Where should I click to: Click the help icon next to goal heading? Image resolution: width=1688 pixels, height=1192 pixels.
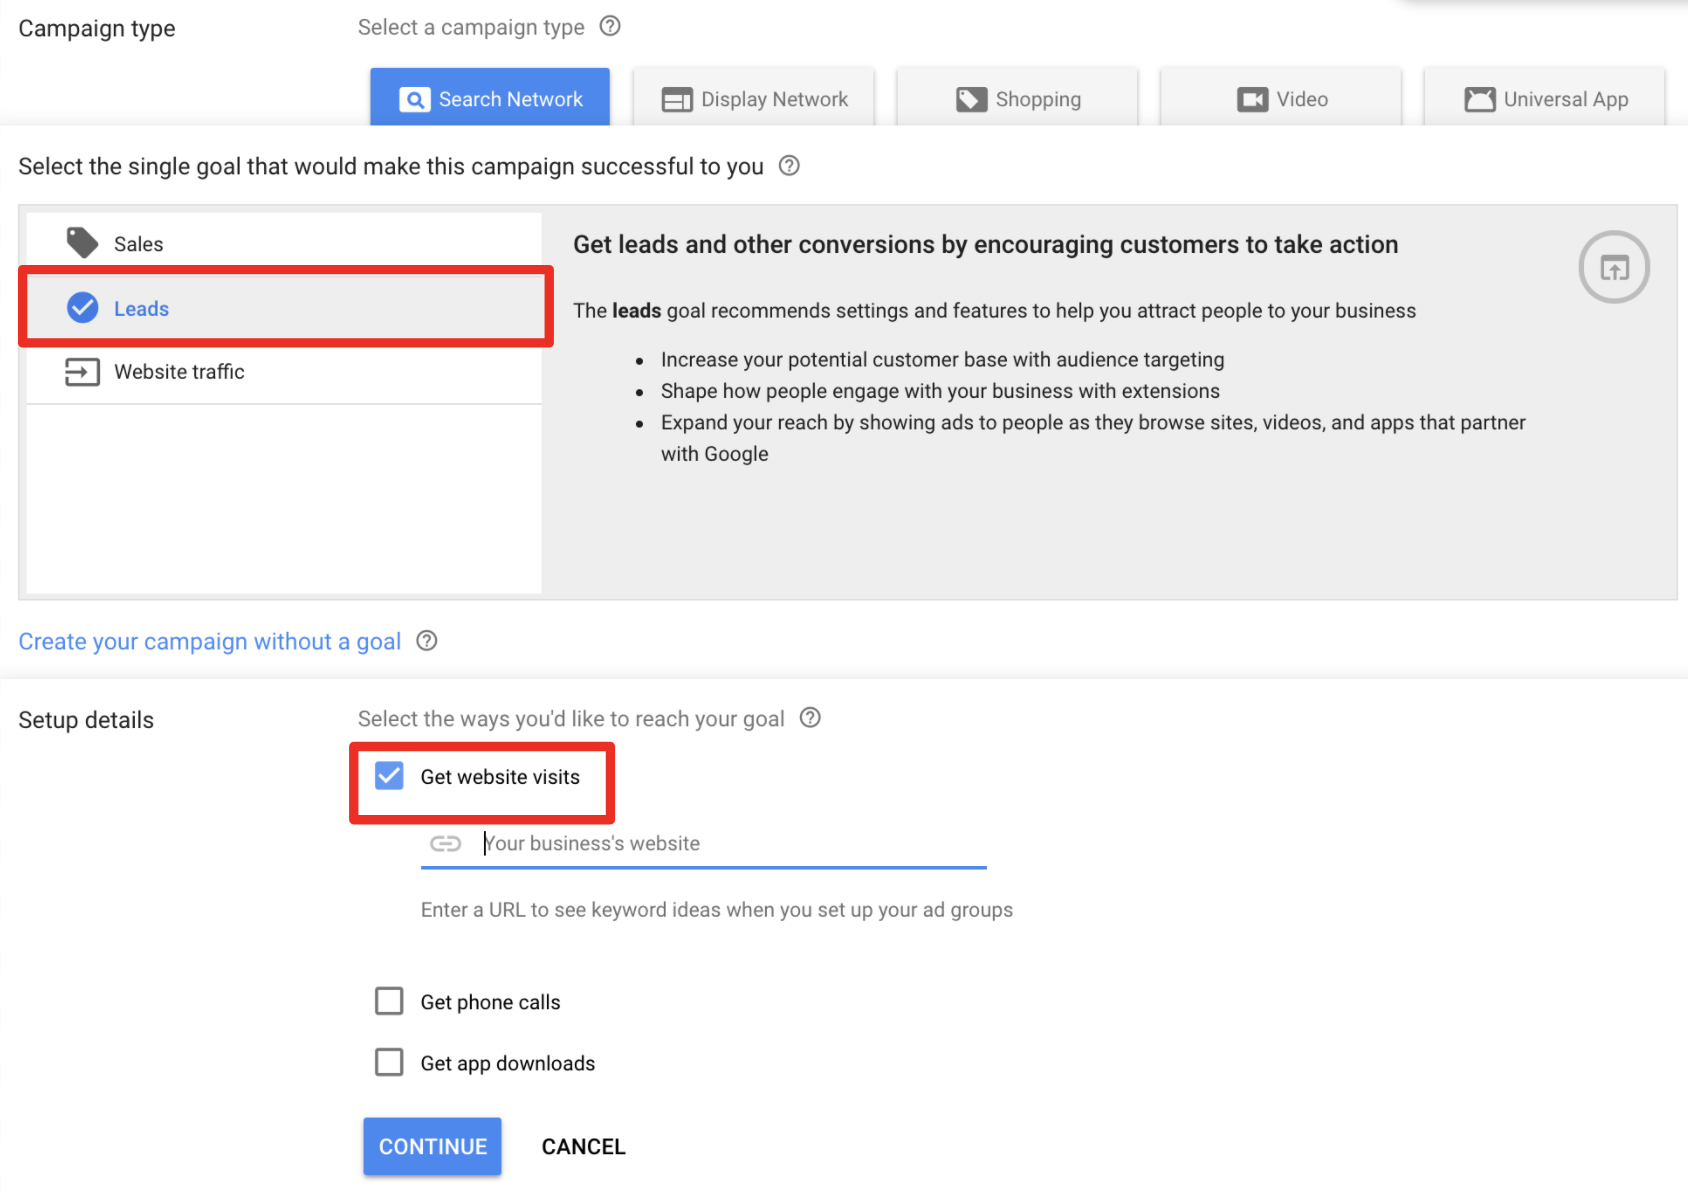click(789, 166)
